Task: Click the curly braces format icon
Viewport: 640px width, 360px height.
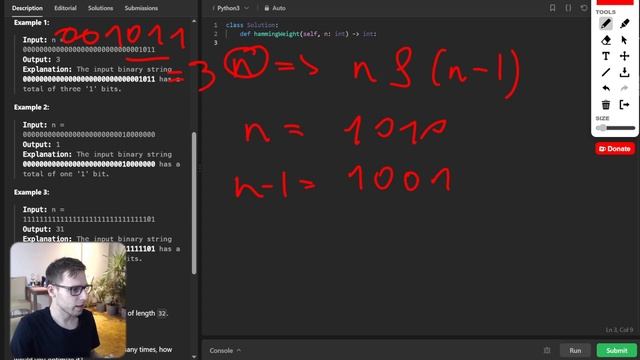Action: (568, 8)
